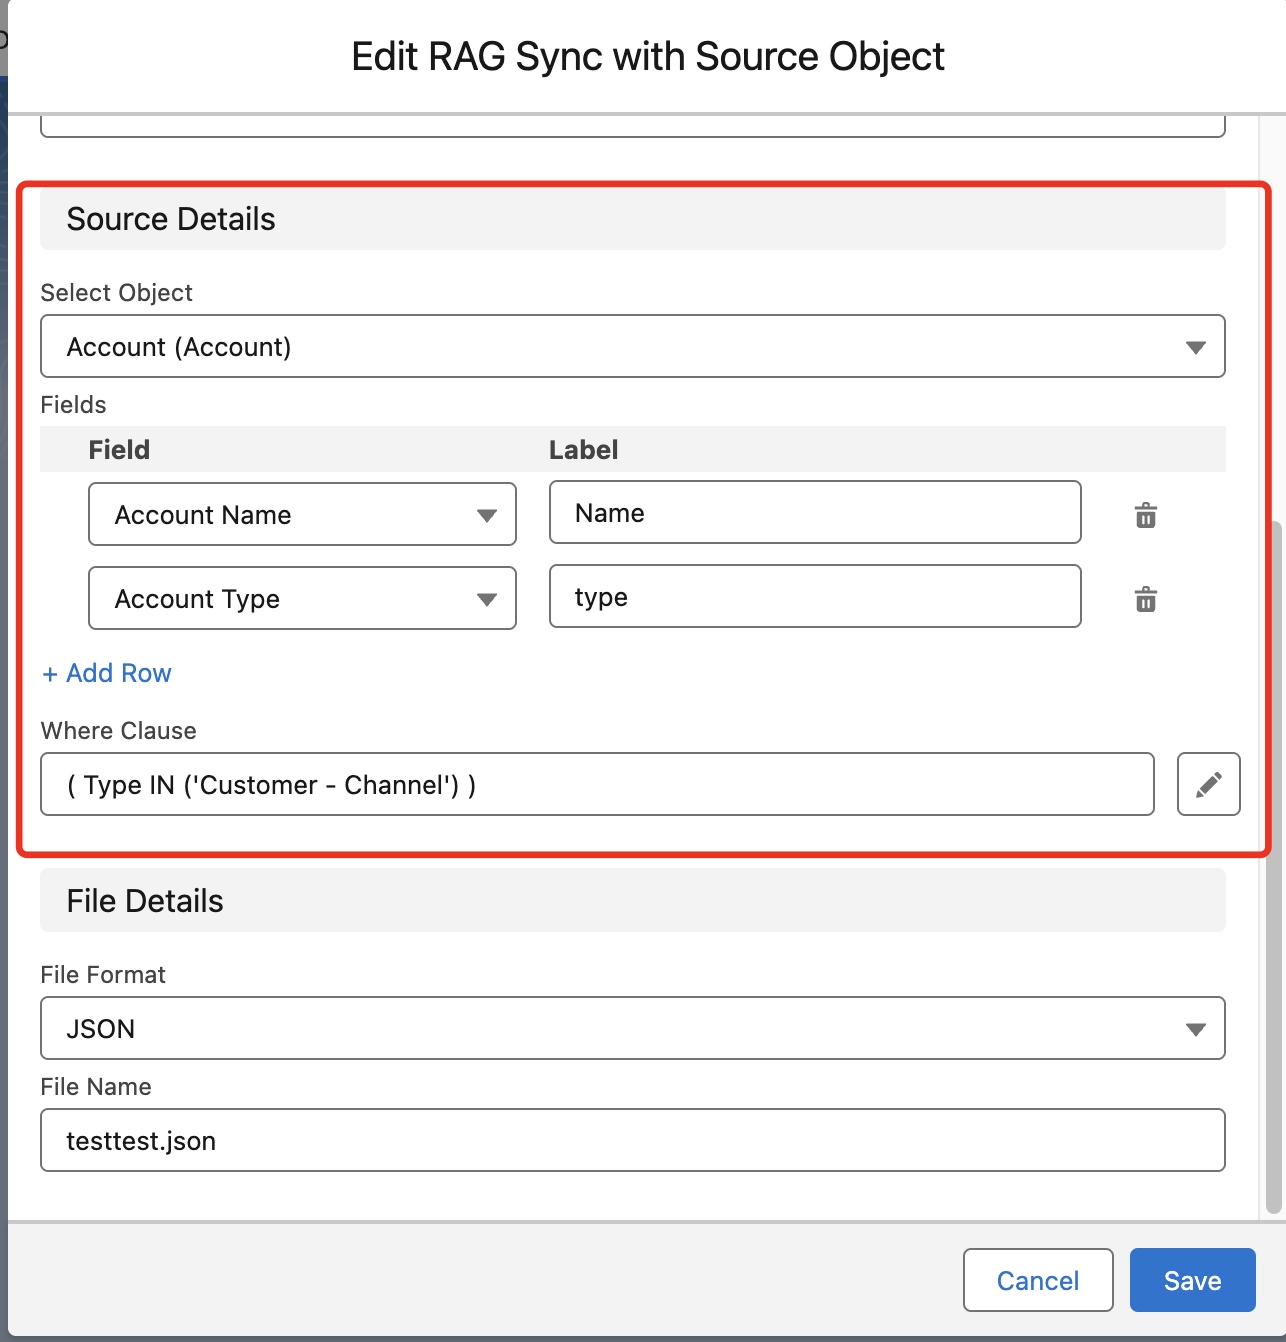The image size is (1286, 1342).
Task: Click the dialog's vertical scrollbar
Action: 1273,860
